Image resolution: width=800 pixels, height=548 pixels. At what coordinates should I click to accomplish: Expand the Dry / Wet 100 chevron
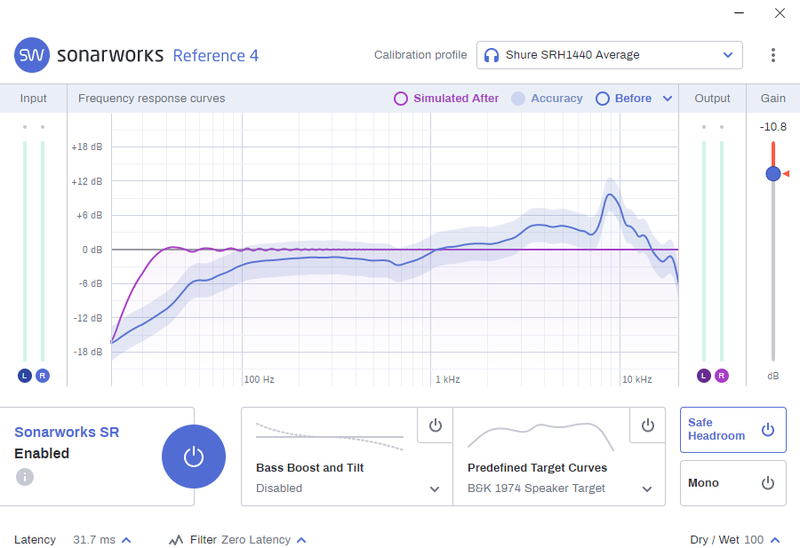[x=775, y=540]
